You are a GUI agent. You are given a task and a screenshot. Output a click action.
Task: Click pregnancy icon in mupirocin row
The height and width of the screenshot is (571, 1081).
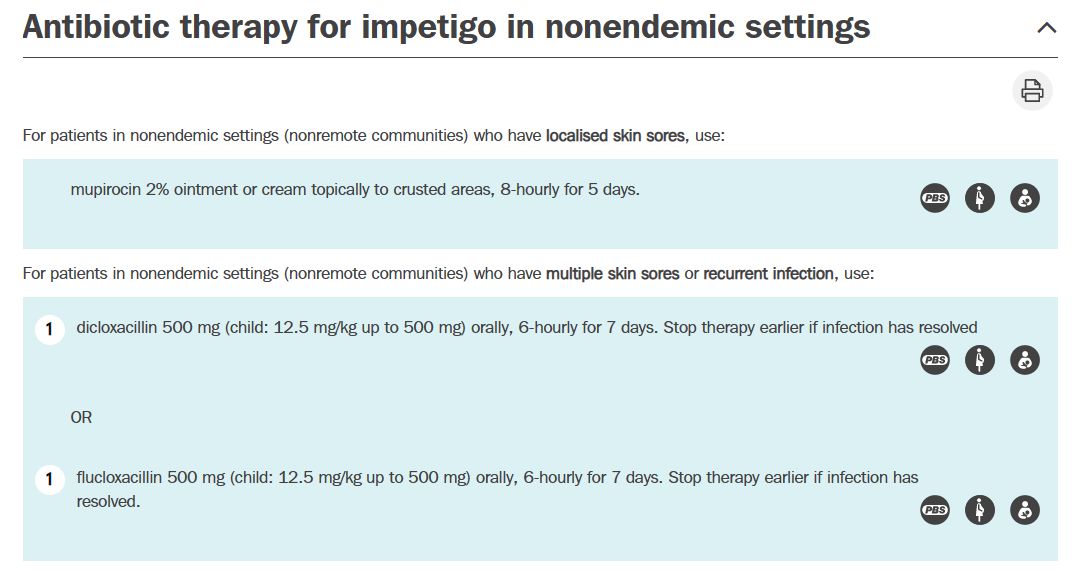tap(980, 198)
